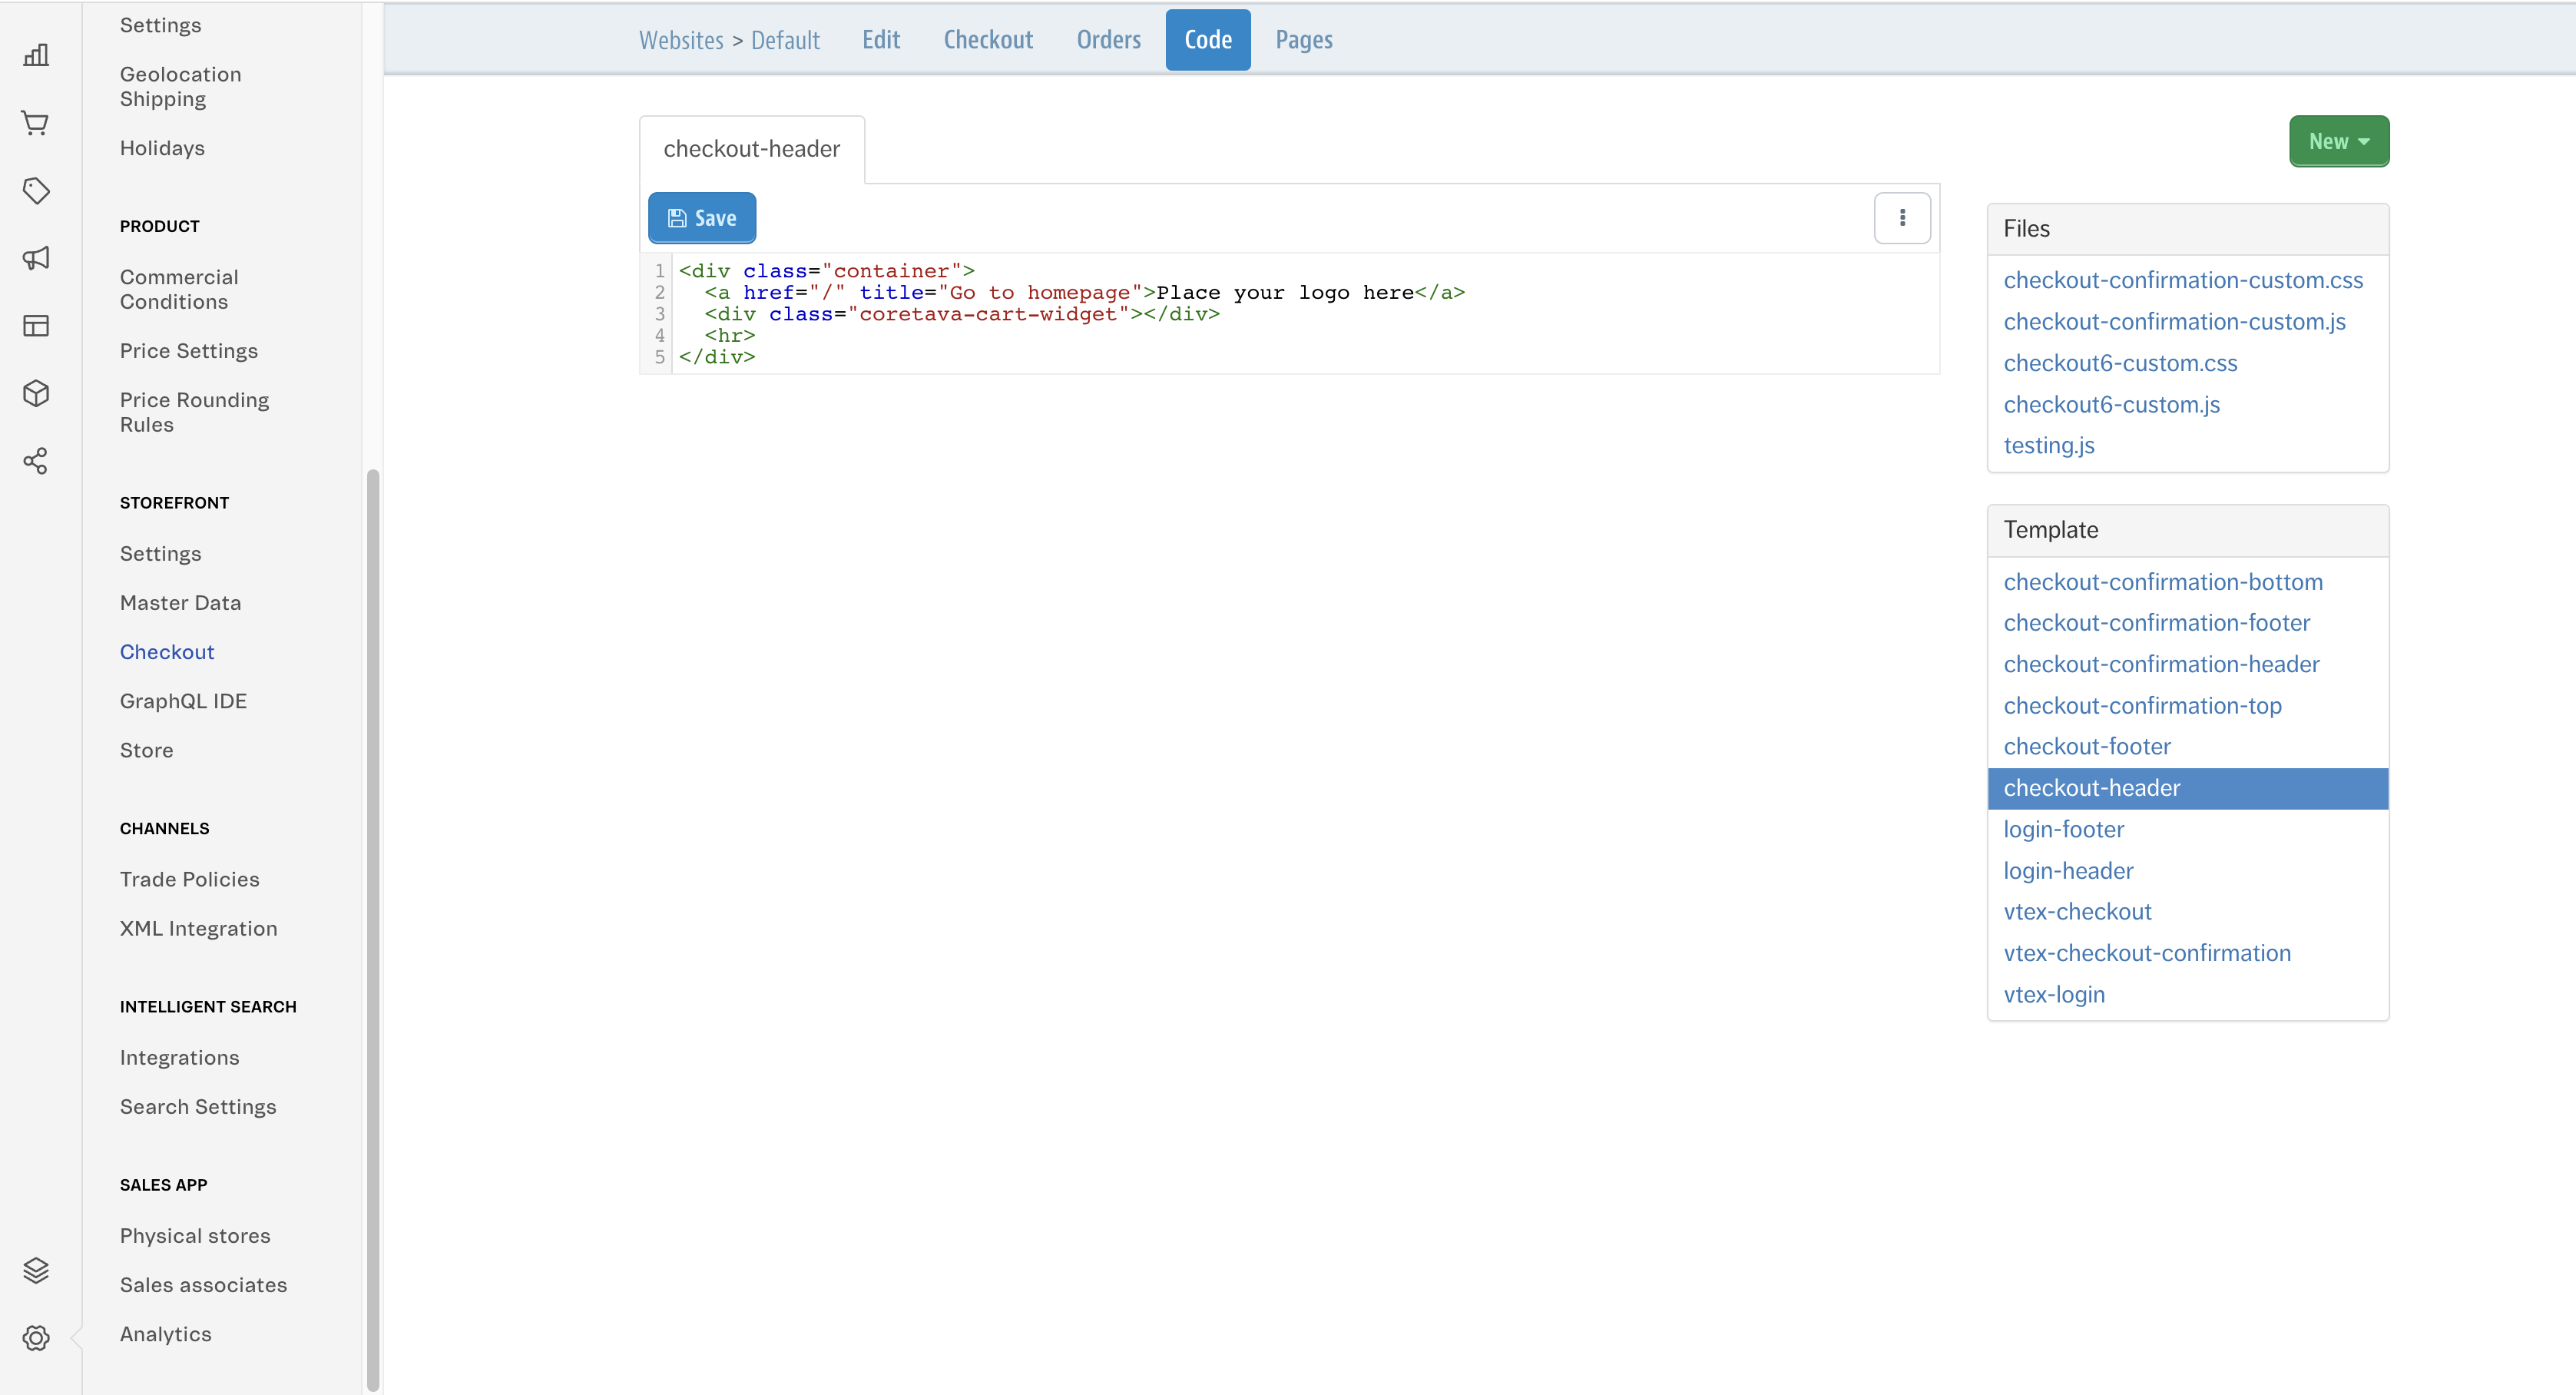
Task: Switch to the Orders tab
Action: pyautogui.click(x=1108, y=40)
